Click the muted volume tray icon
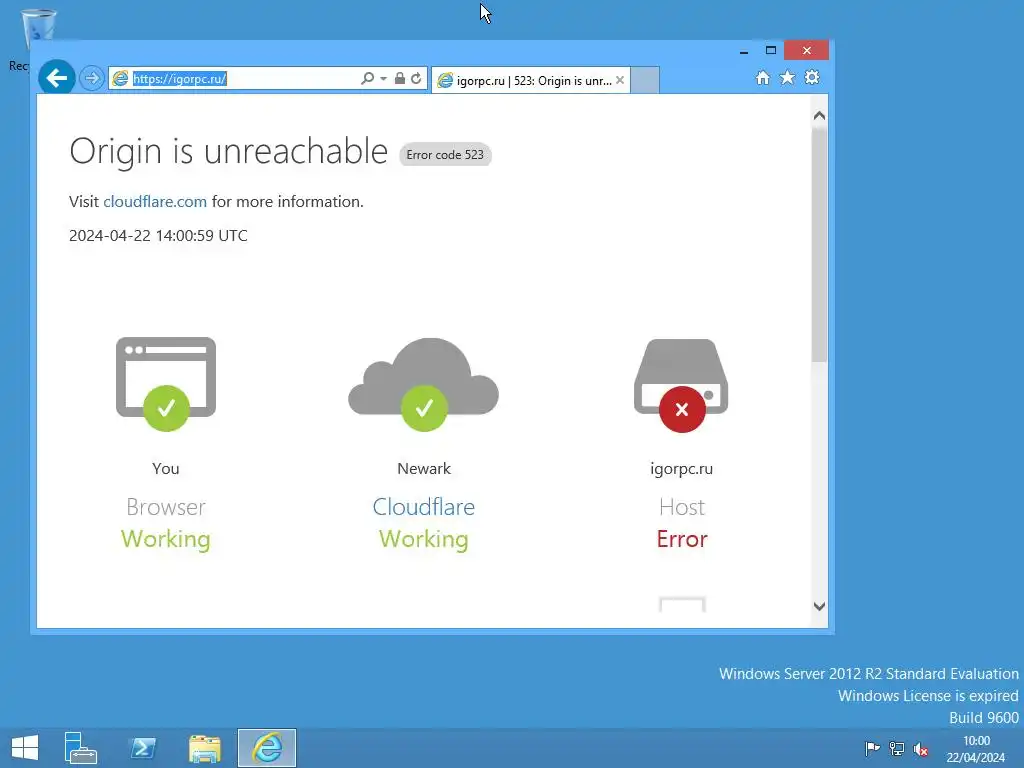1024x768 pixels. point(921,749)
